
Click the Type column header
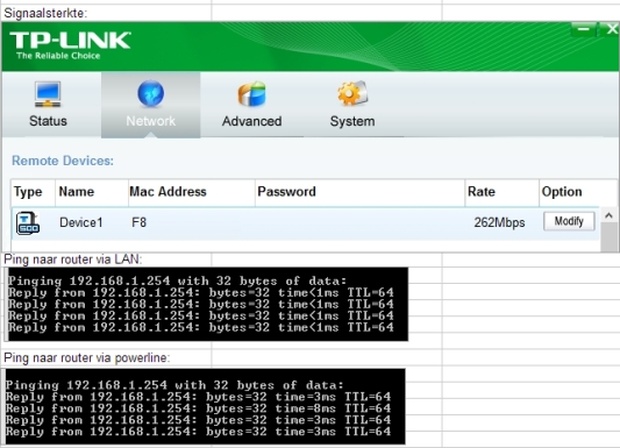click(x=28, y=192)
